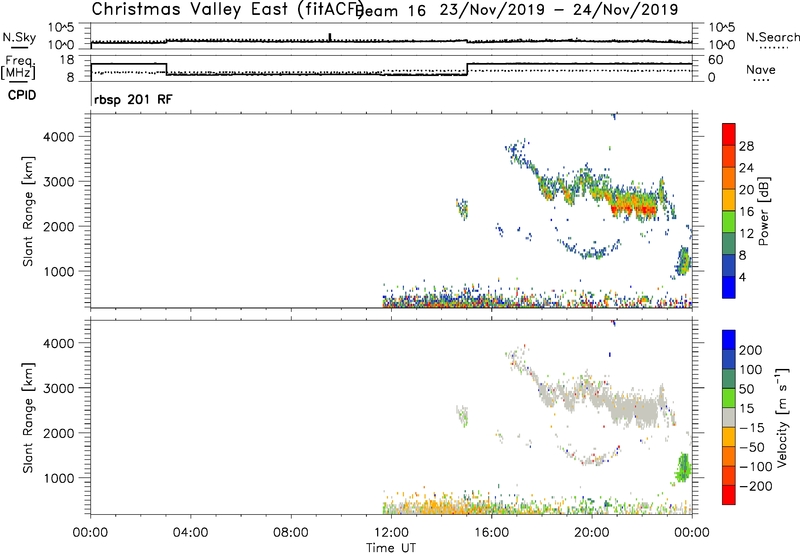Click the 'N.Search' legend label
Screen dimensions: 800x554
click(x=772, y=37)
